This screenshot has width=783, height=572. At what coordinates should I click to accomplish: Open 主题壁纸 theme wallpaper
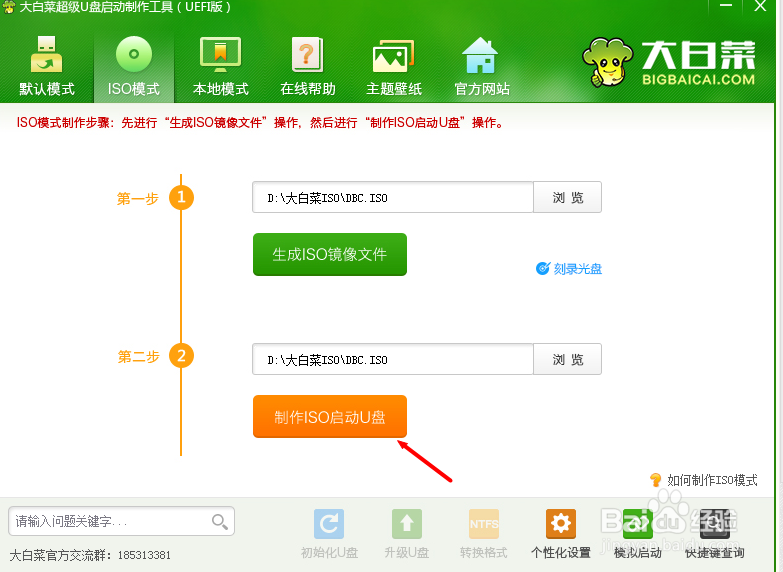coord(394,66)
